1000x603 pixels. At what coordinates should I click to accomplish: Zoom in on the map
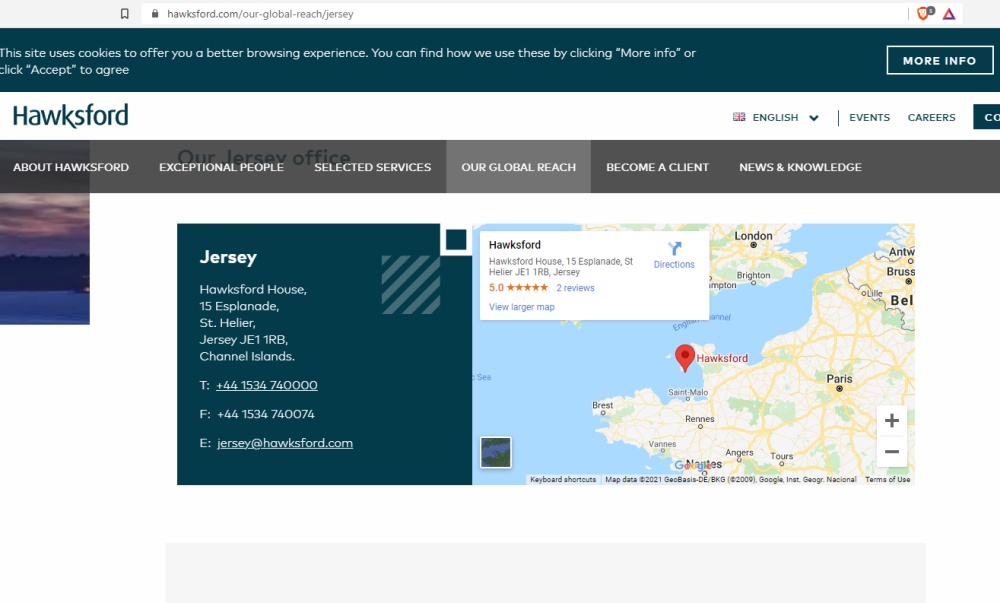[x=892, y=421]
